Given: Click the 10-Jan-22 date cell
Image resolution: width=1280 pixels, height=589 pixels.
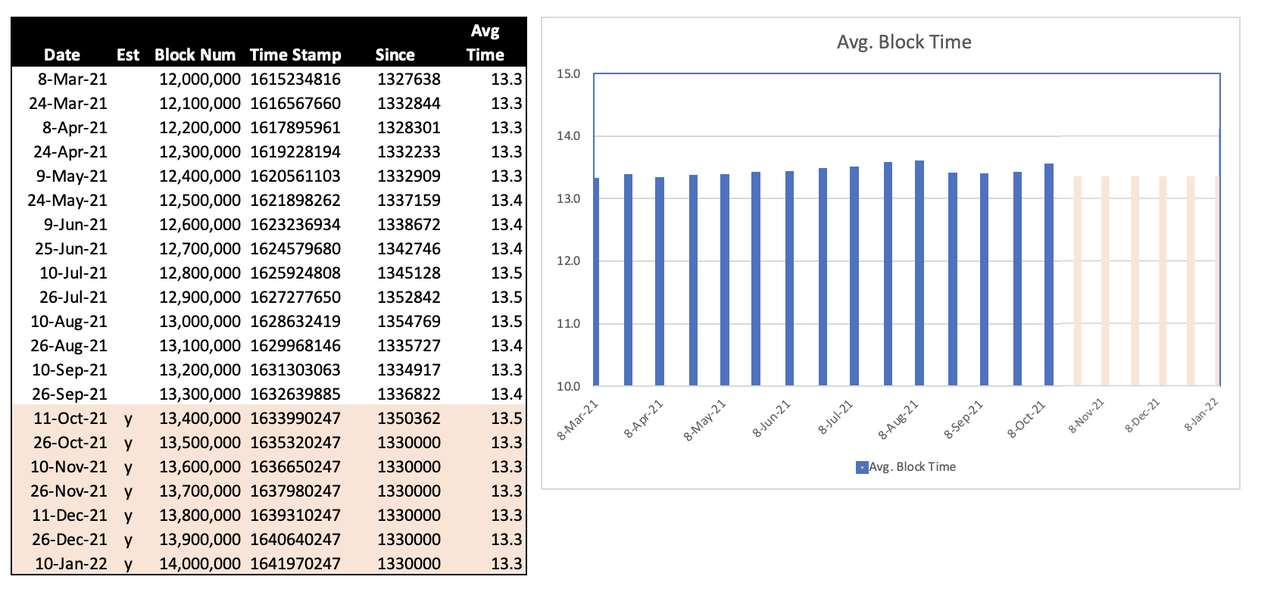Looking at the screenshot, I should click(73, 563).
